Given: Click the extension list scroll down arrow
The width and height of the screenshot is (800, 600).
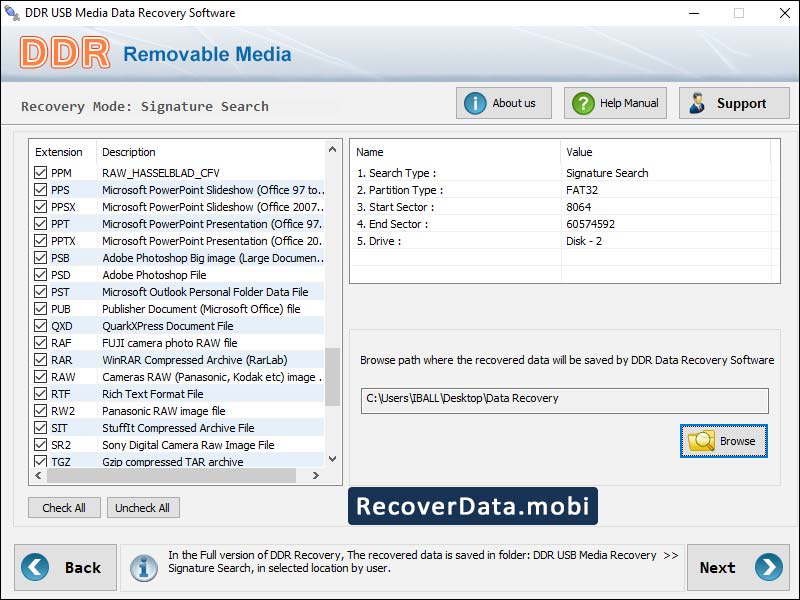Looking at the screenshot, I should 333,459.
